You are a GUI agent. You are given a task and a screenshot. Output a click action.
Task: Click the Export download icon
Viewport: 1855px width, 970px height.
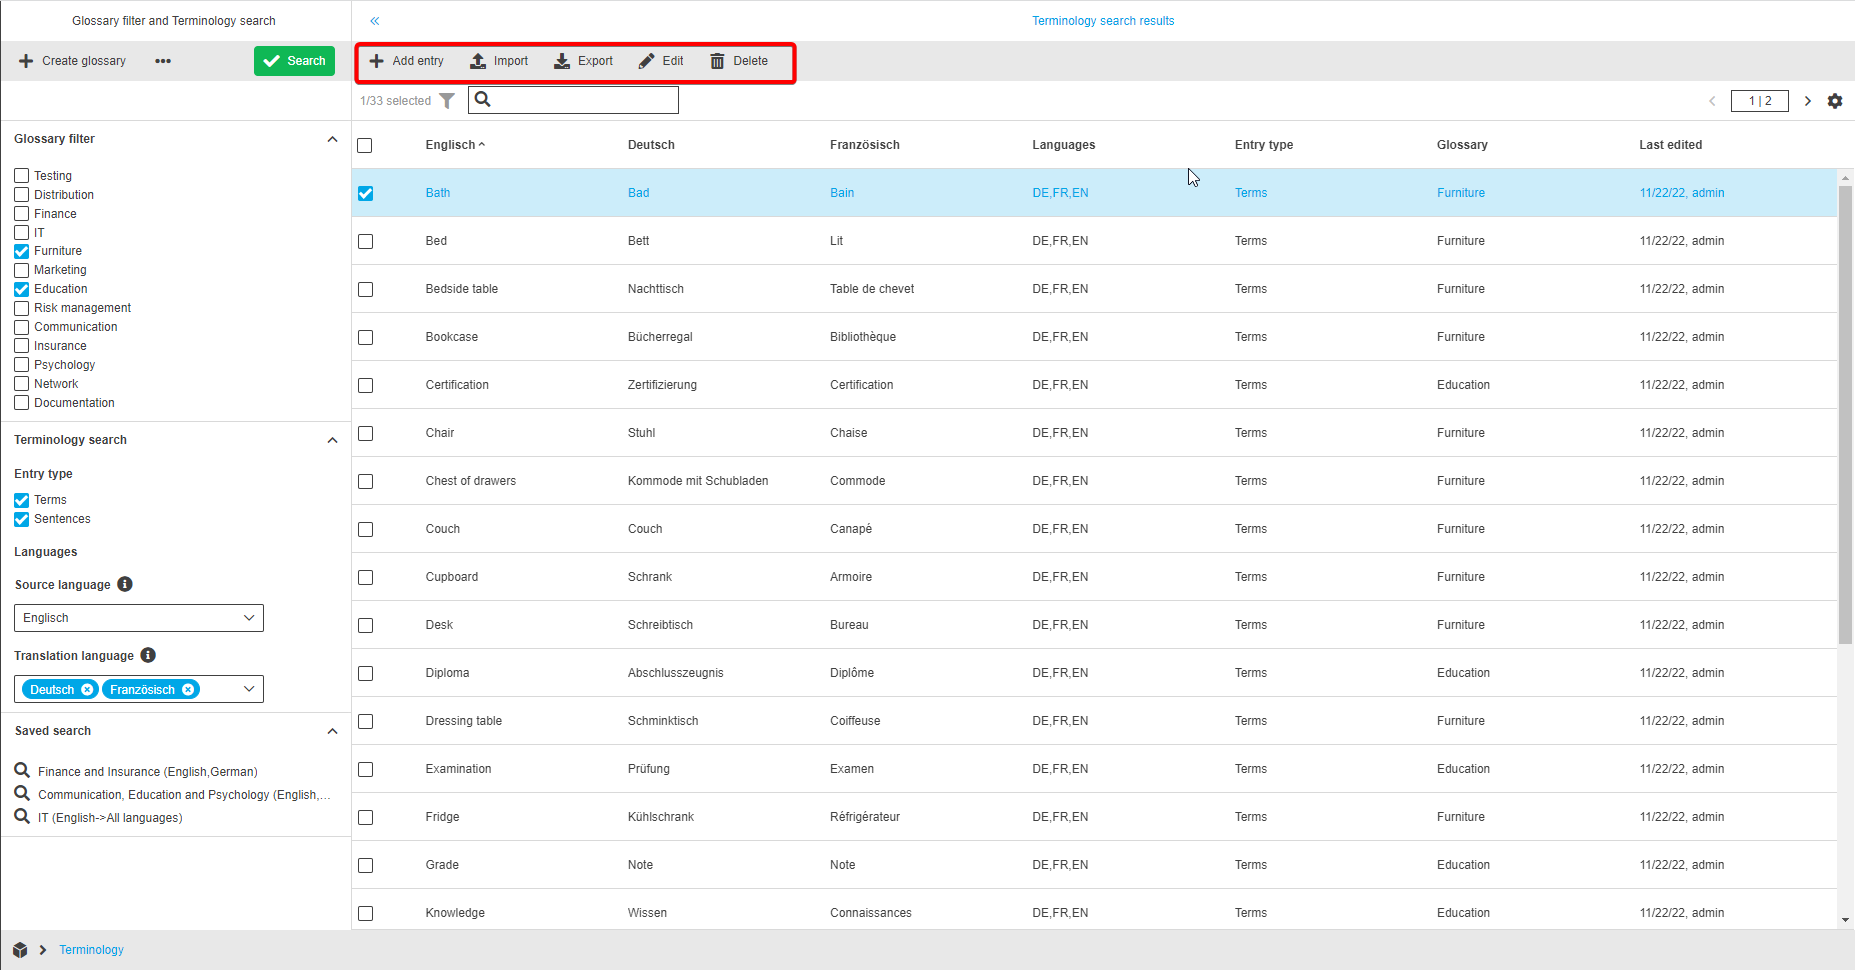click(x=562, y=61)
